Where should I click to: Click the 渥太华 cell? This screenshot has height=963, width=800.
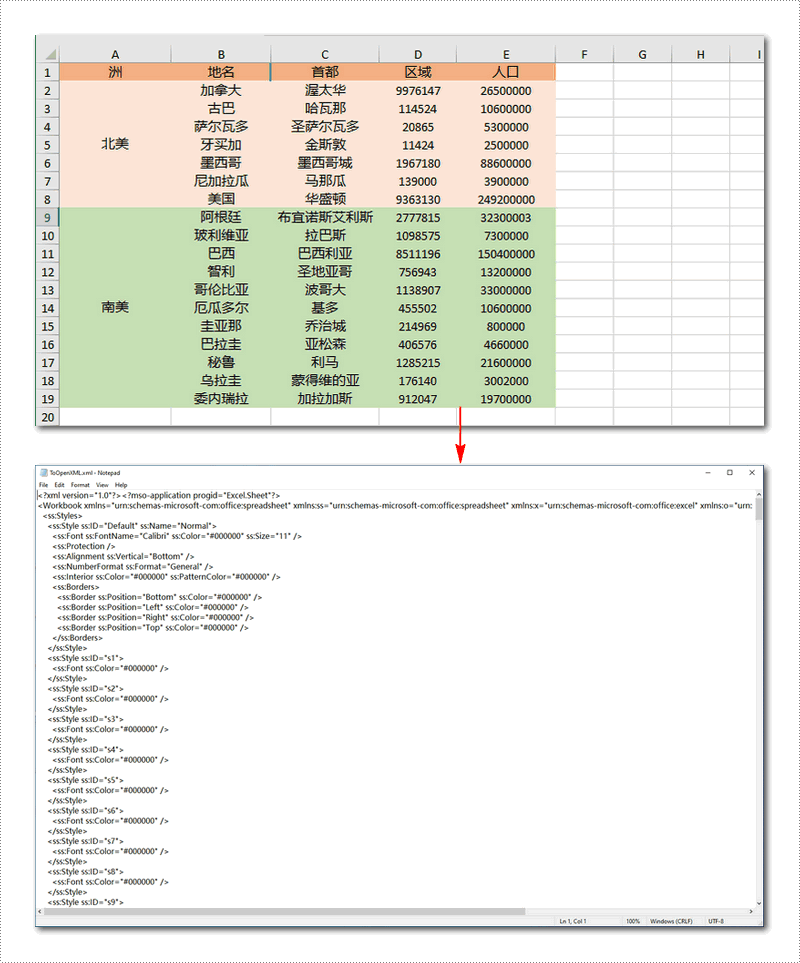pyautogui.click(x=325, y=90)
